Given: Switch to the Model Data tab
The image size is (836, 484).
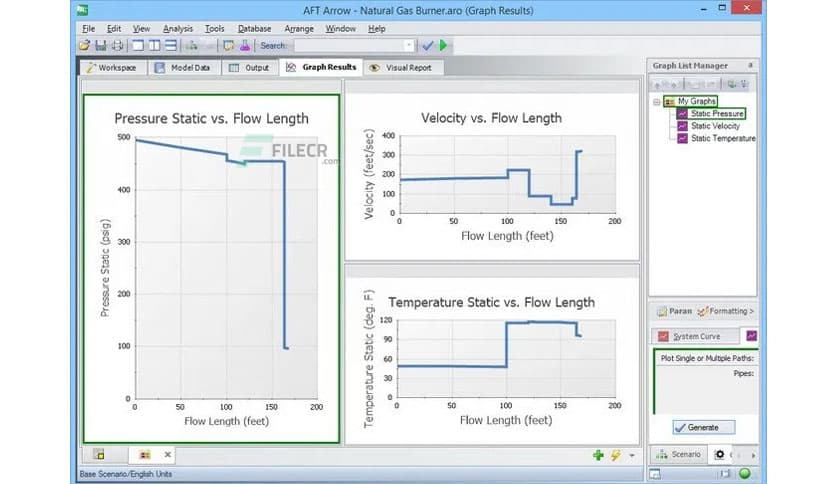Looking at the screenshot, I should click(x=183, y=68).
